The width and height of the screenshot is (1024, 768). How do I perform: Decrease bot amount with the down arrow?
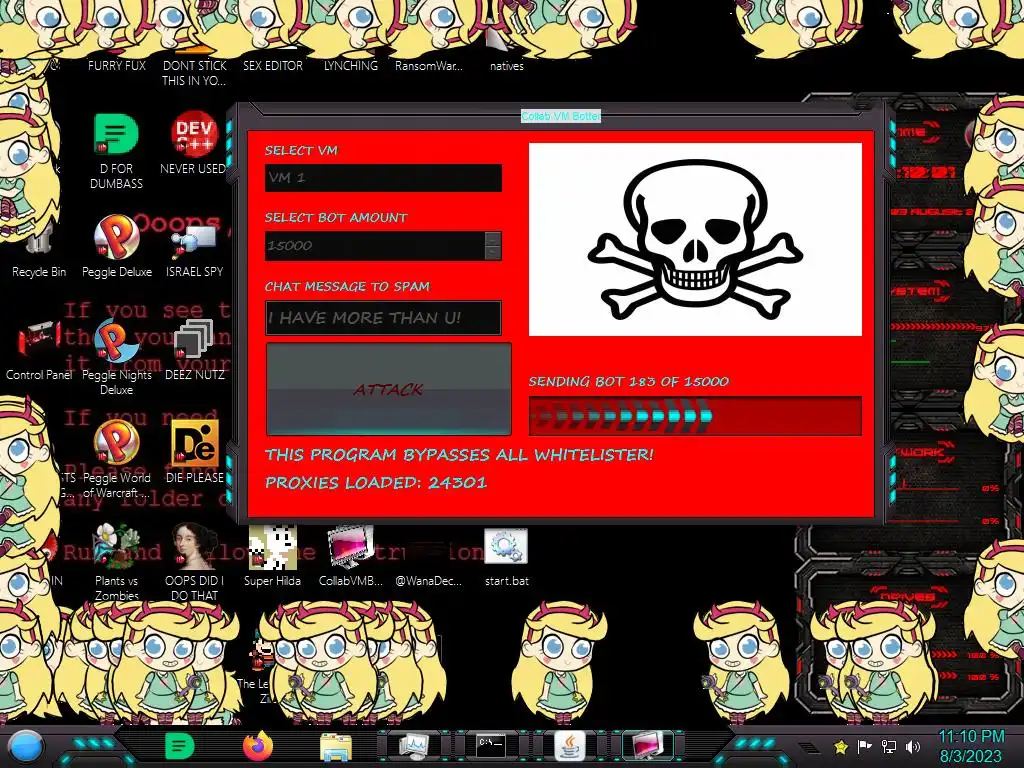point(493,253)
